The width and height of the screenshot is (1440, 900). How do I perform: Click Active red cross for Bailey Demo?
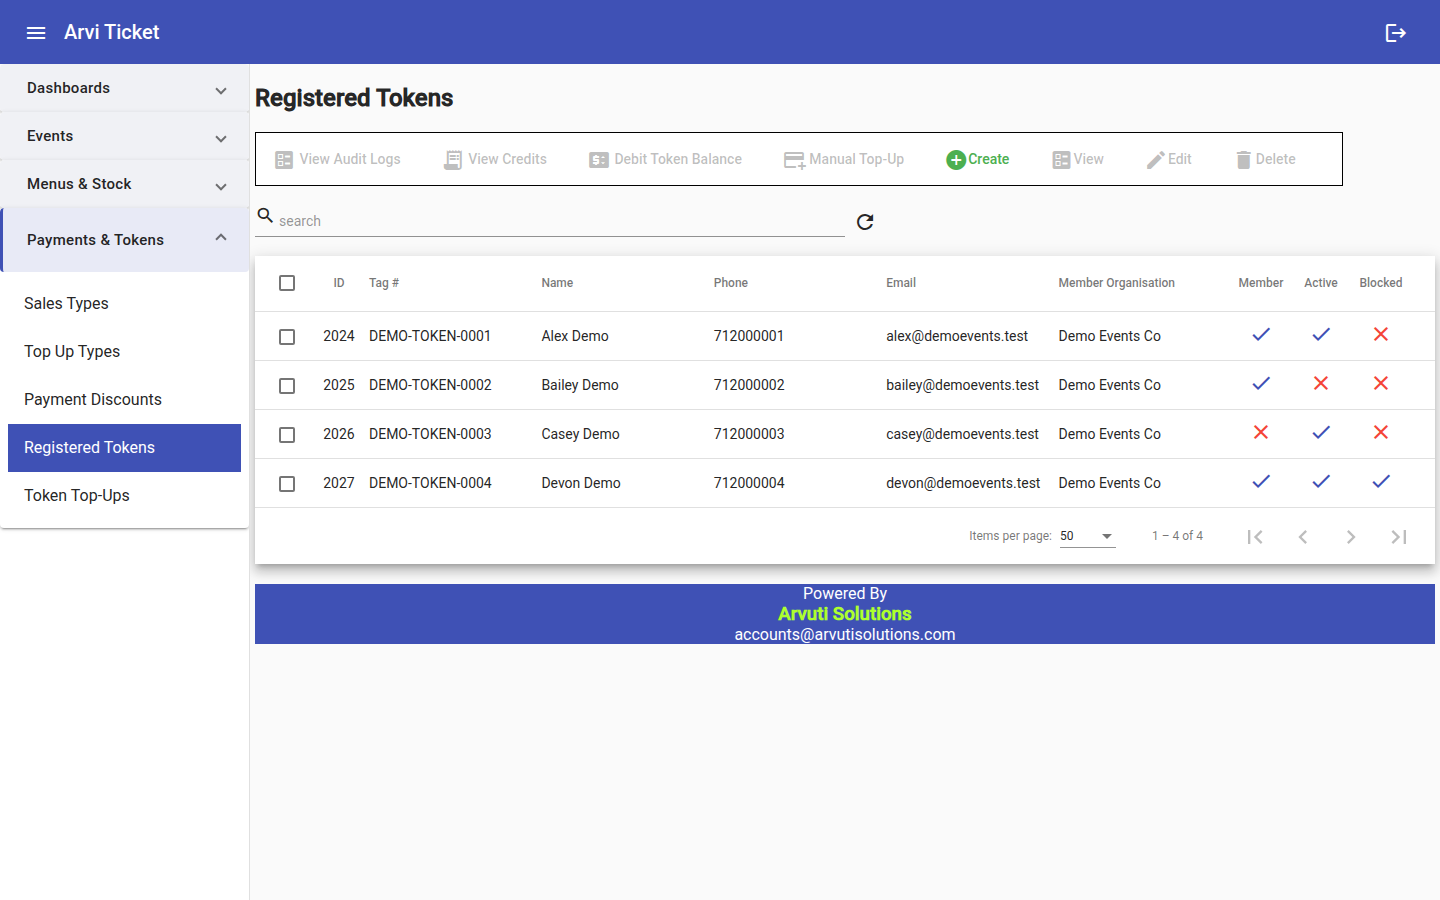point(1321,383)
